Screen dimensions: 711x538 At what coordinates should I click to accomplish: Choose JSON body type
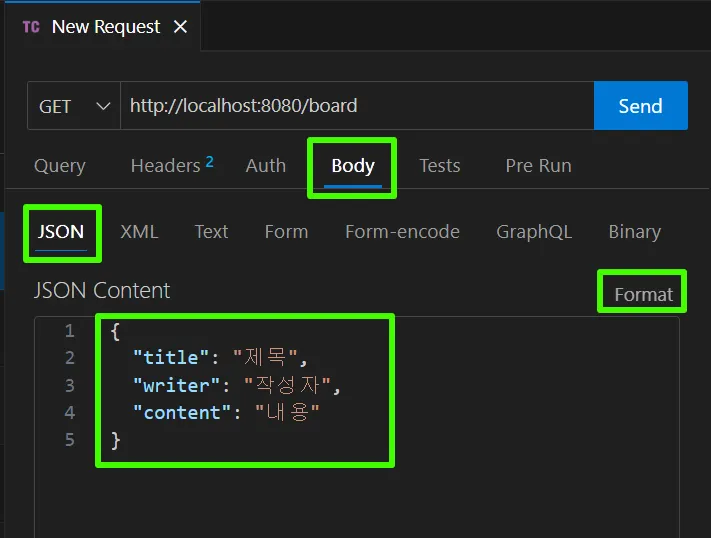click(61, 232)
